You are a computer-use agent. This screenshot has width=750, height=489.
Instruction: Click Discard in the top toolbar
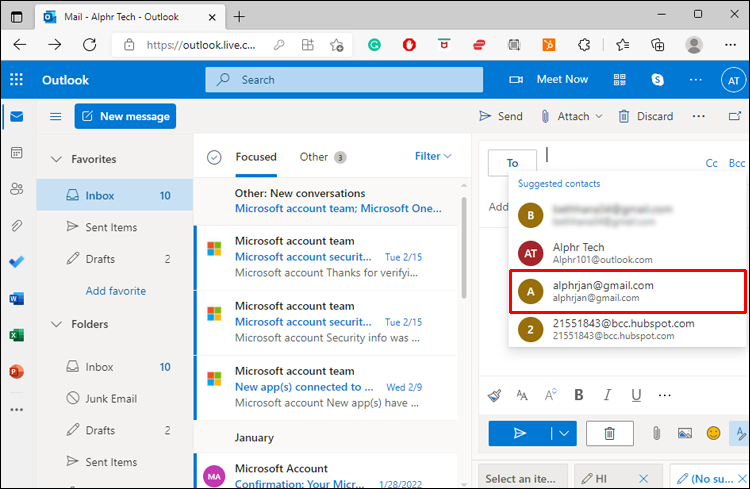click(x=646, y=116)
